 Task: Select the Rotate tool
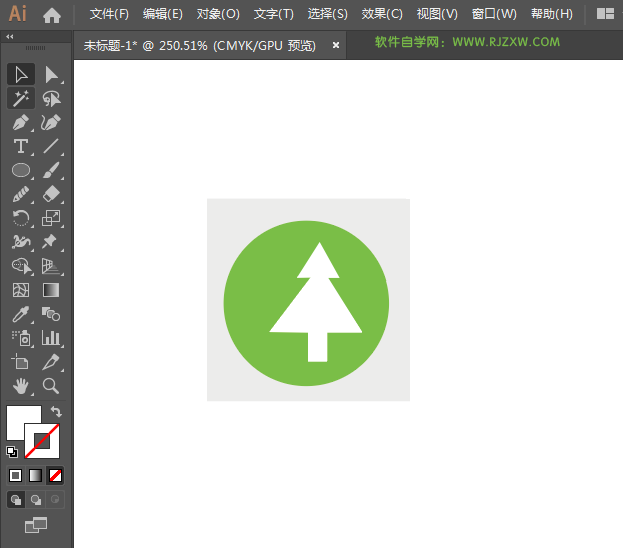[21, 218]
